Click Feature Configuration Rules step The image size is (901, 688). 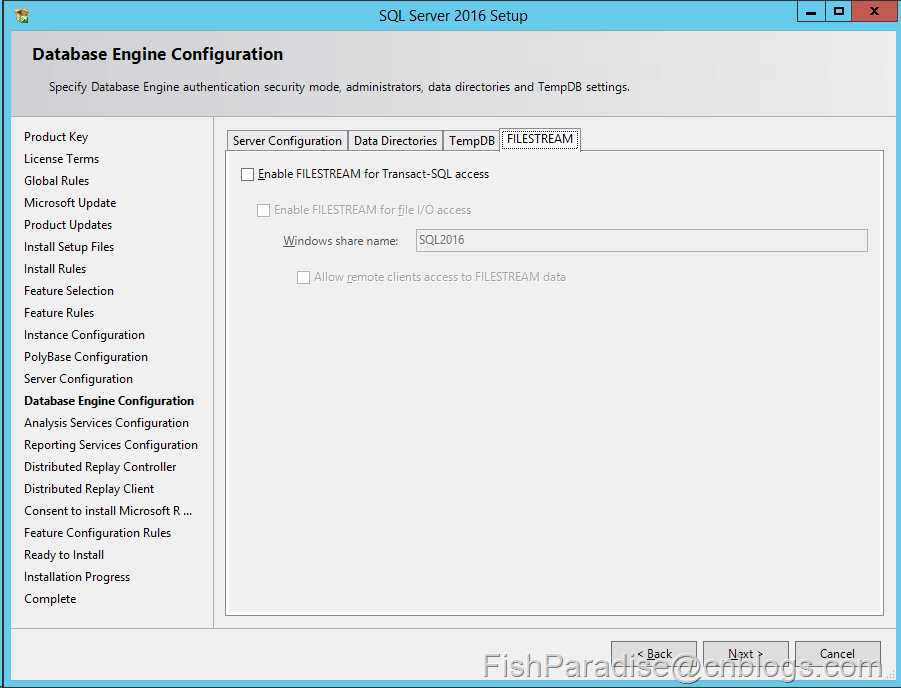pyautogui.click(x=97, y=533)
